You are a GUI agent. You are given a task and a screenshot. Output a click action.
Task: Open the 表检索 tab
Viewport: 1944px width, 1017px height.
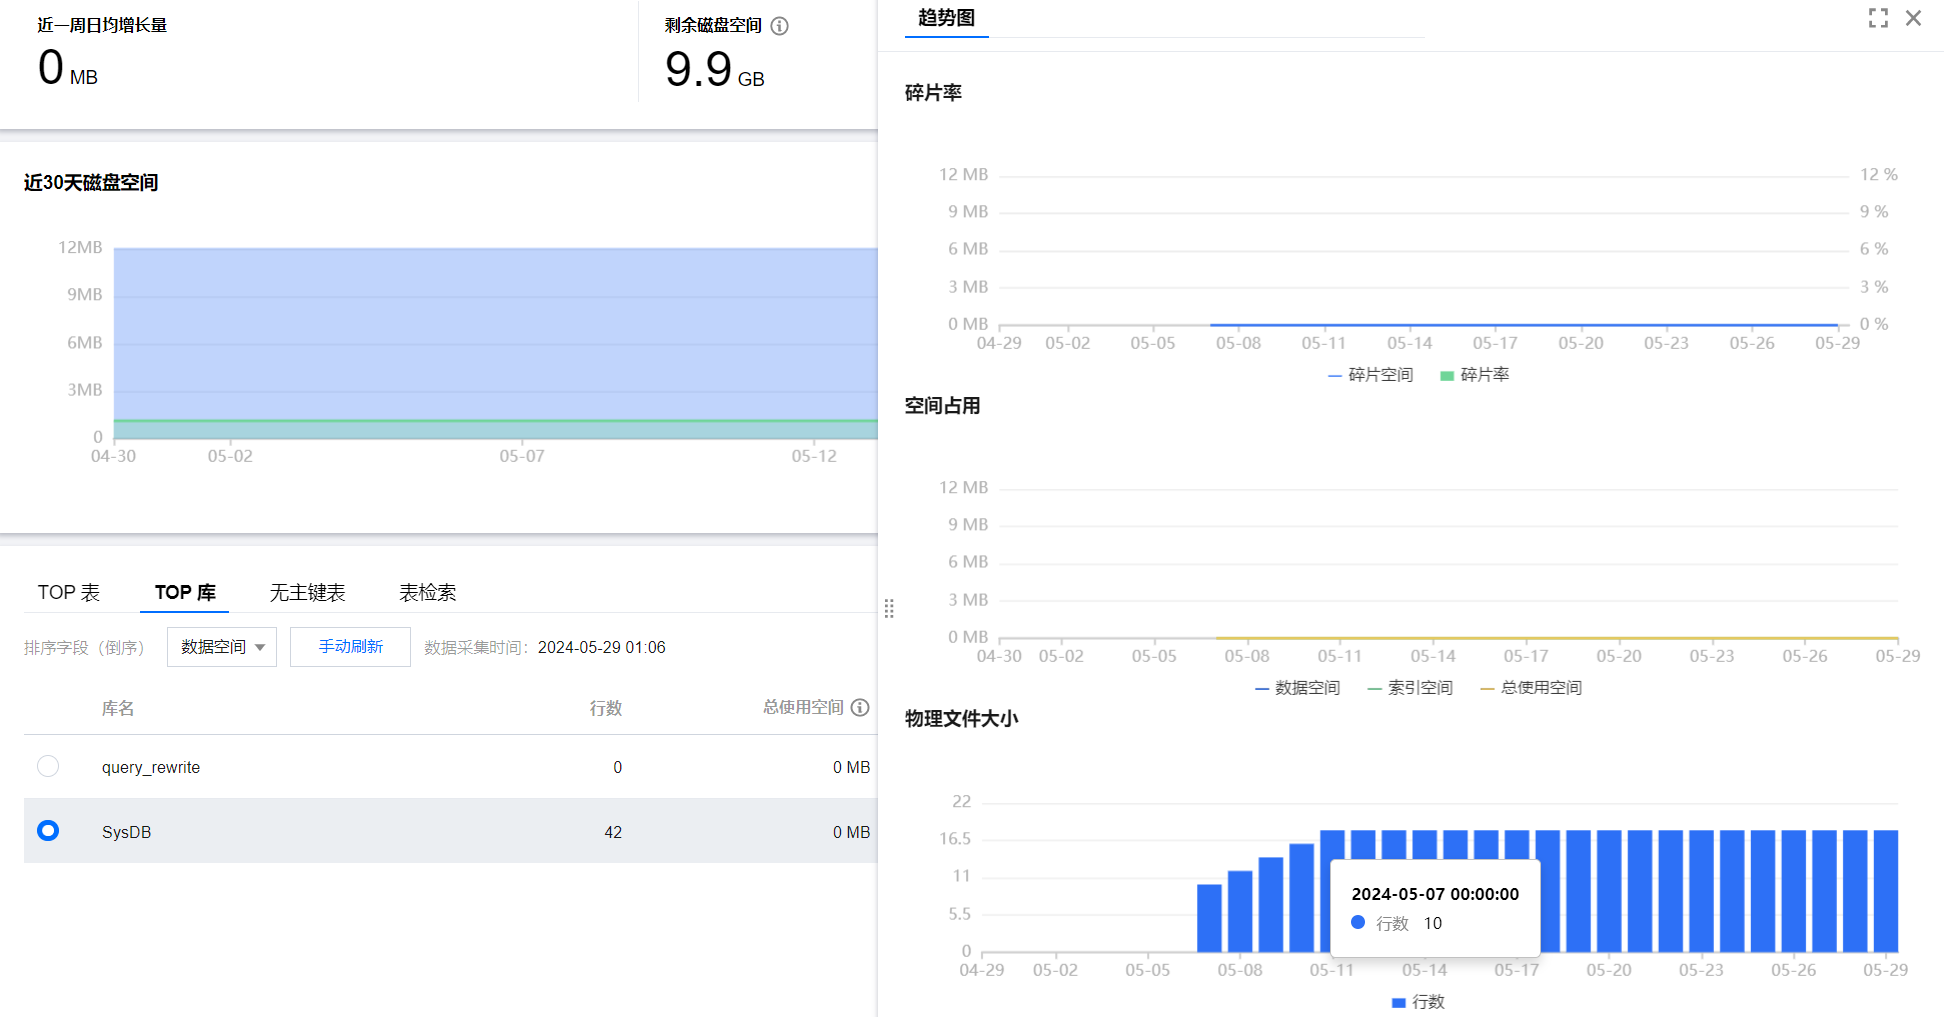tap(427, 593)
